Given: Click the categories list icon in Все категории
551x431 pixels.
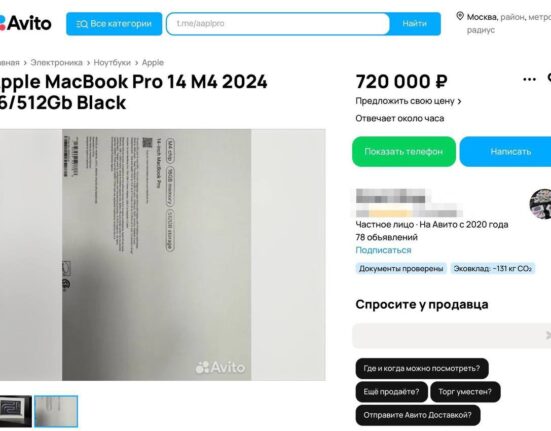Looking at the screenshot, I should (82, 24).
